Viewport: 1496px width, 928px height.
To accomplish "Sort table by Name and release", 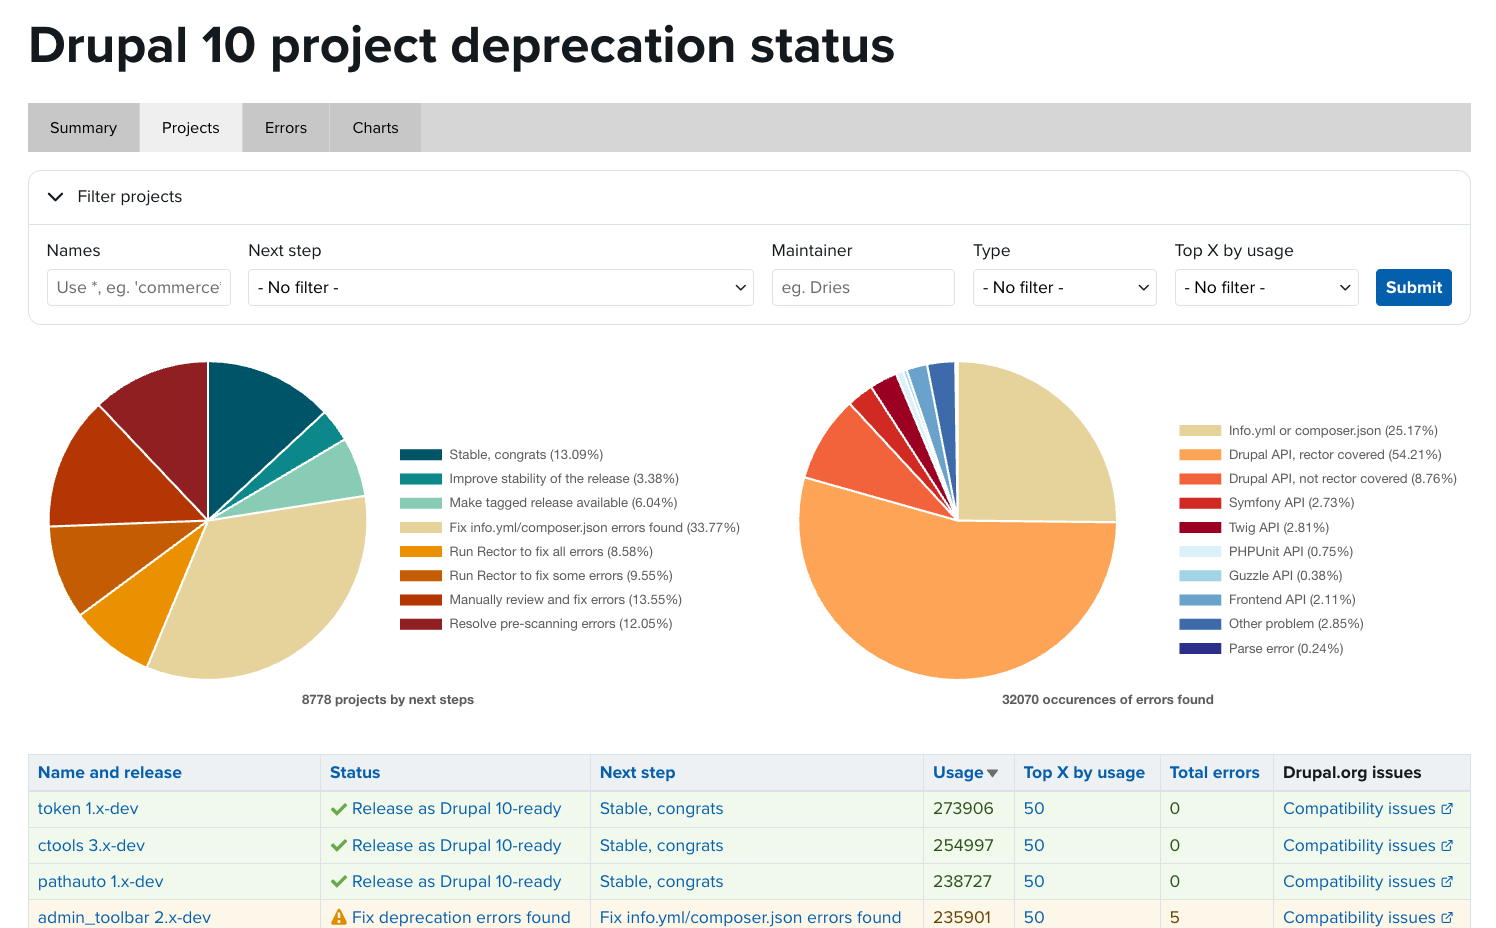I will (110, 773).
